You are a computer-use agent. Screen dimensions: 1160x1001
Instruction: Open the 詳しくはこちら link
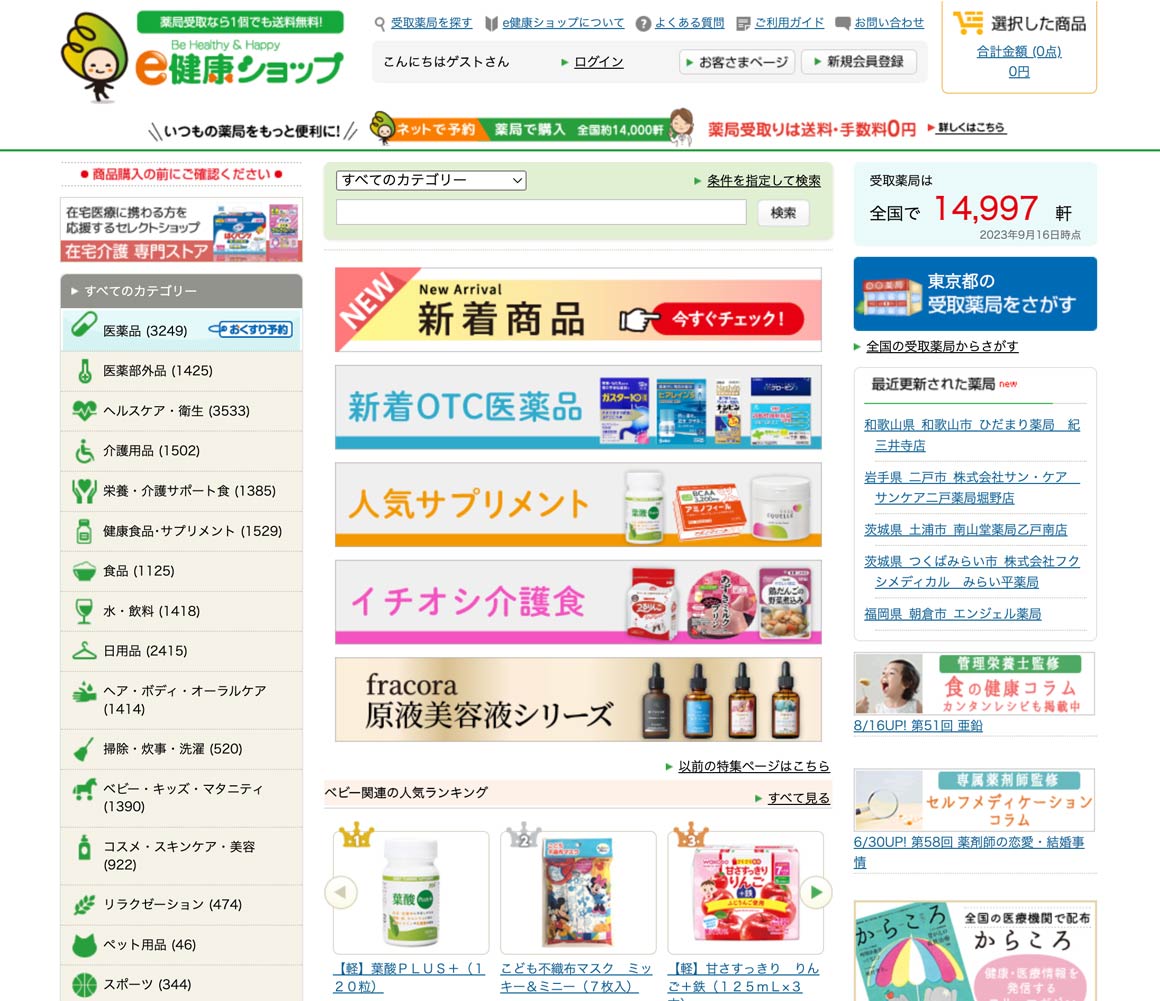pyautogui.click(x=971, y=127)
